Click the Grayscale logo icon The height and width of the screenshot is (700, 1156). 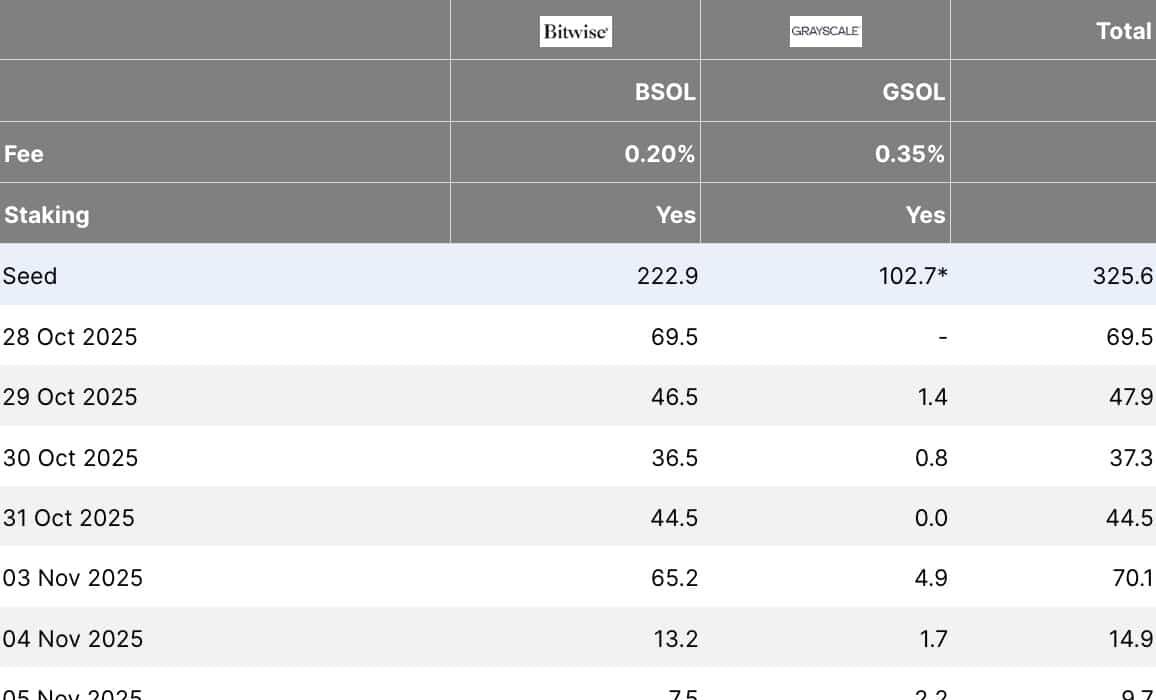point(825,31)
